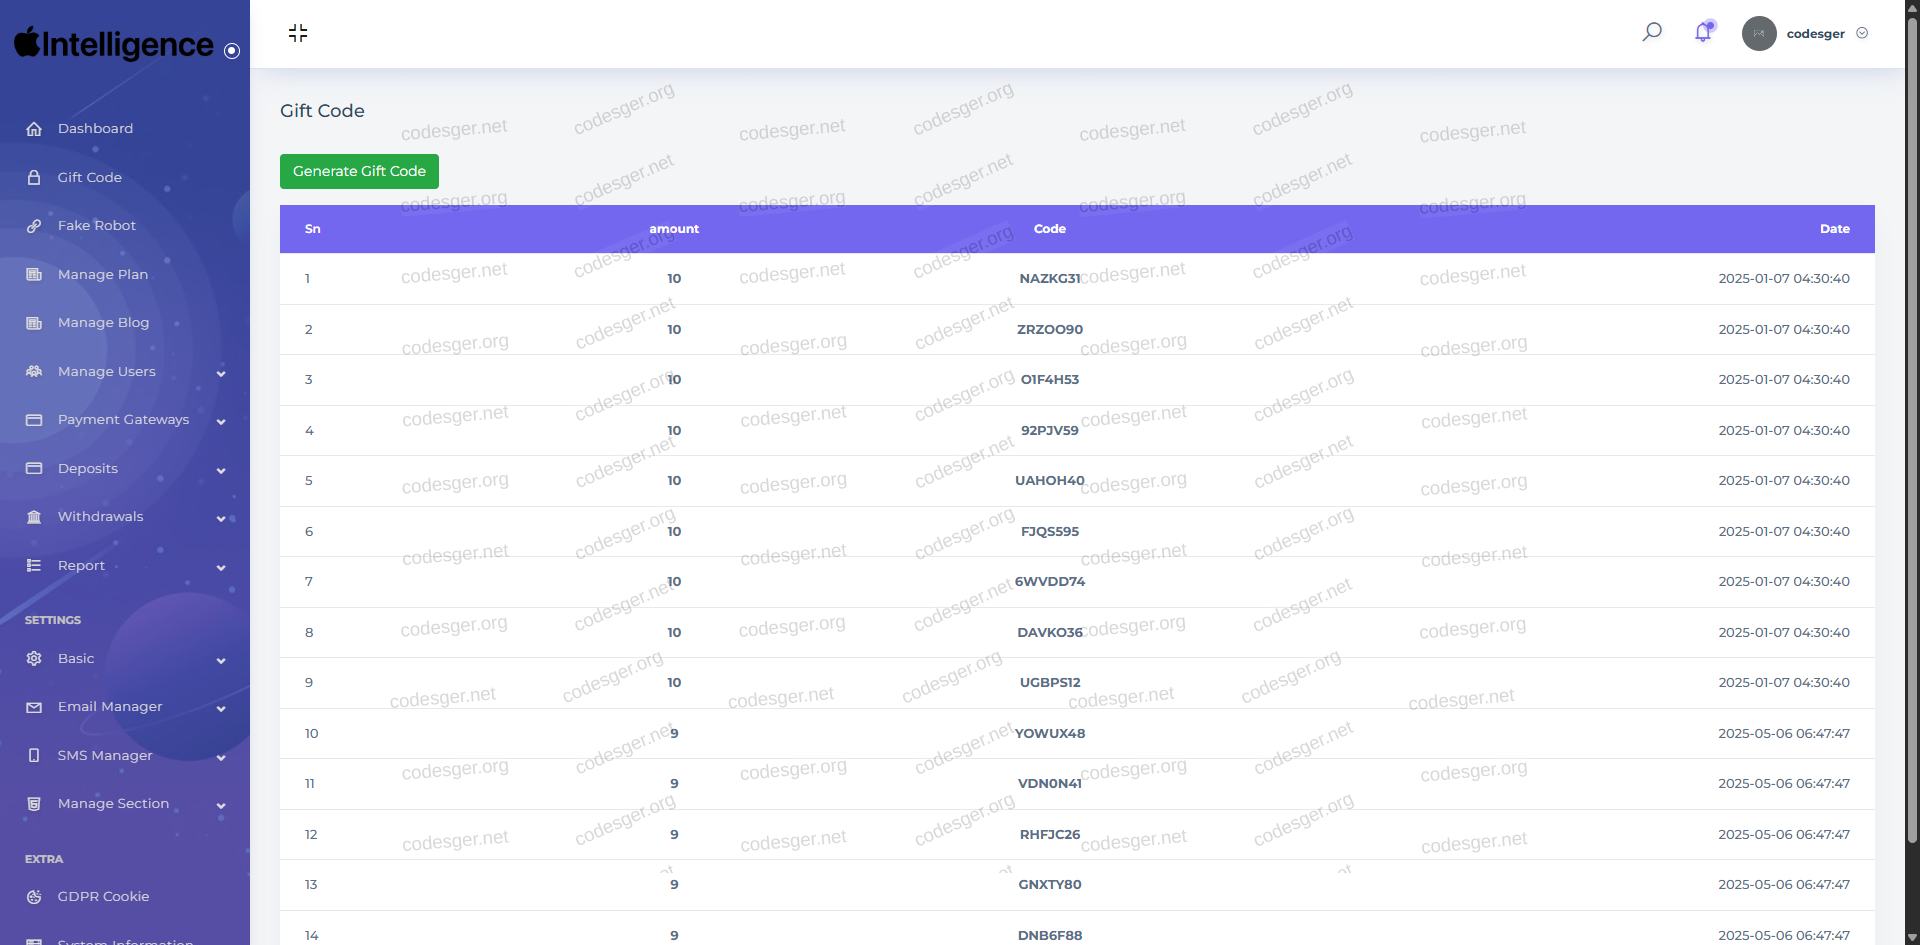Click the Gift Code lock icon
This screenshot has width=1920, height=945.
point(34,178)
